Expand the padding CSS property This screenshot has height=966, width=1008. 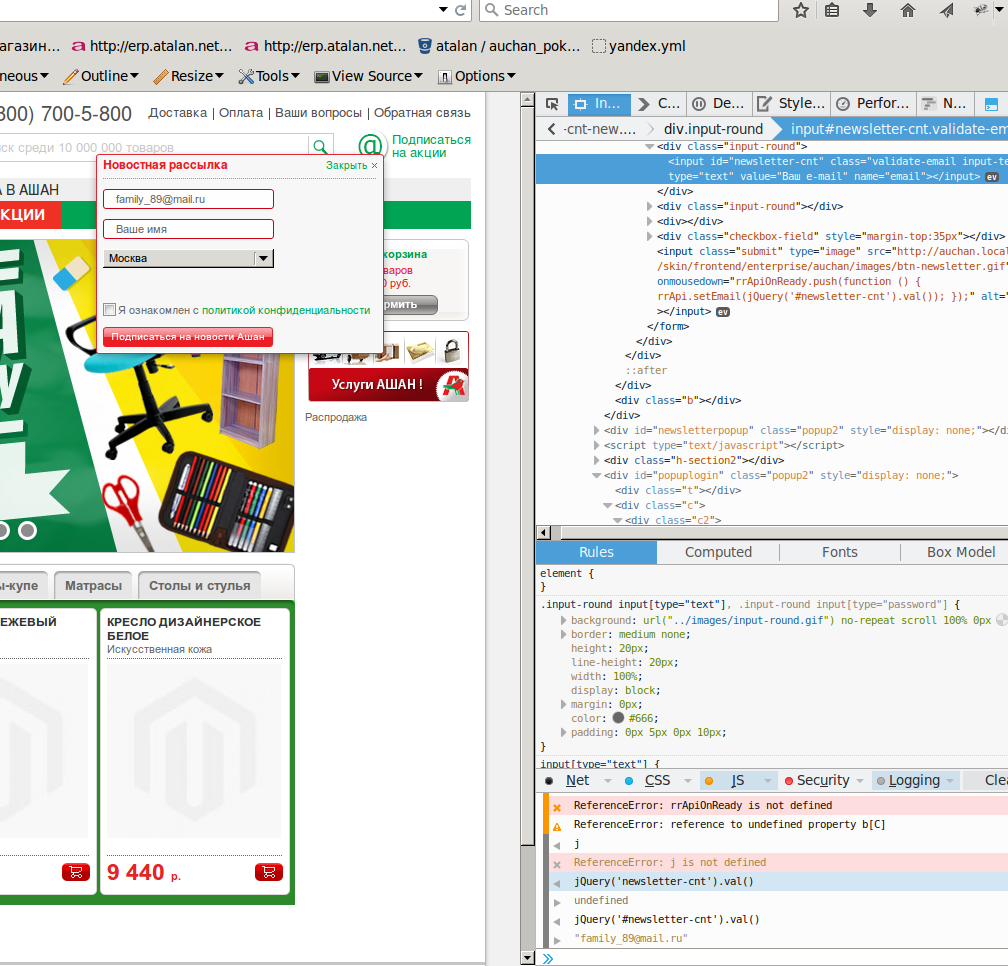click(x=563, y=733)
